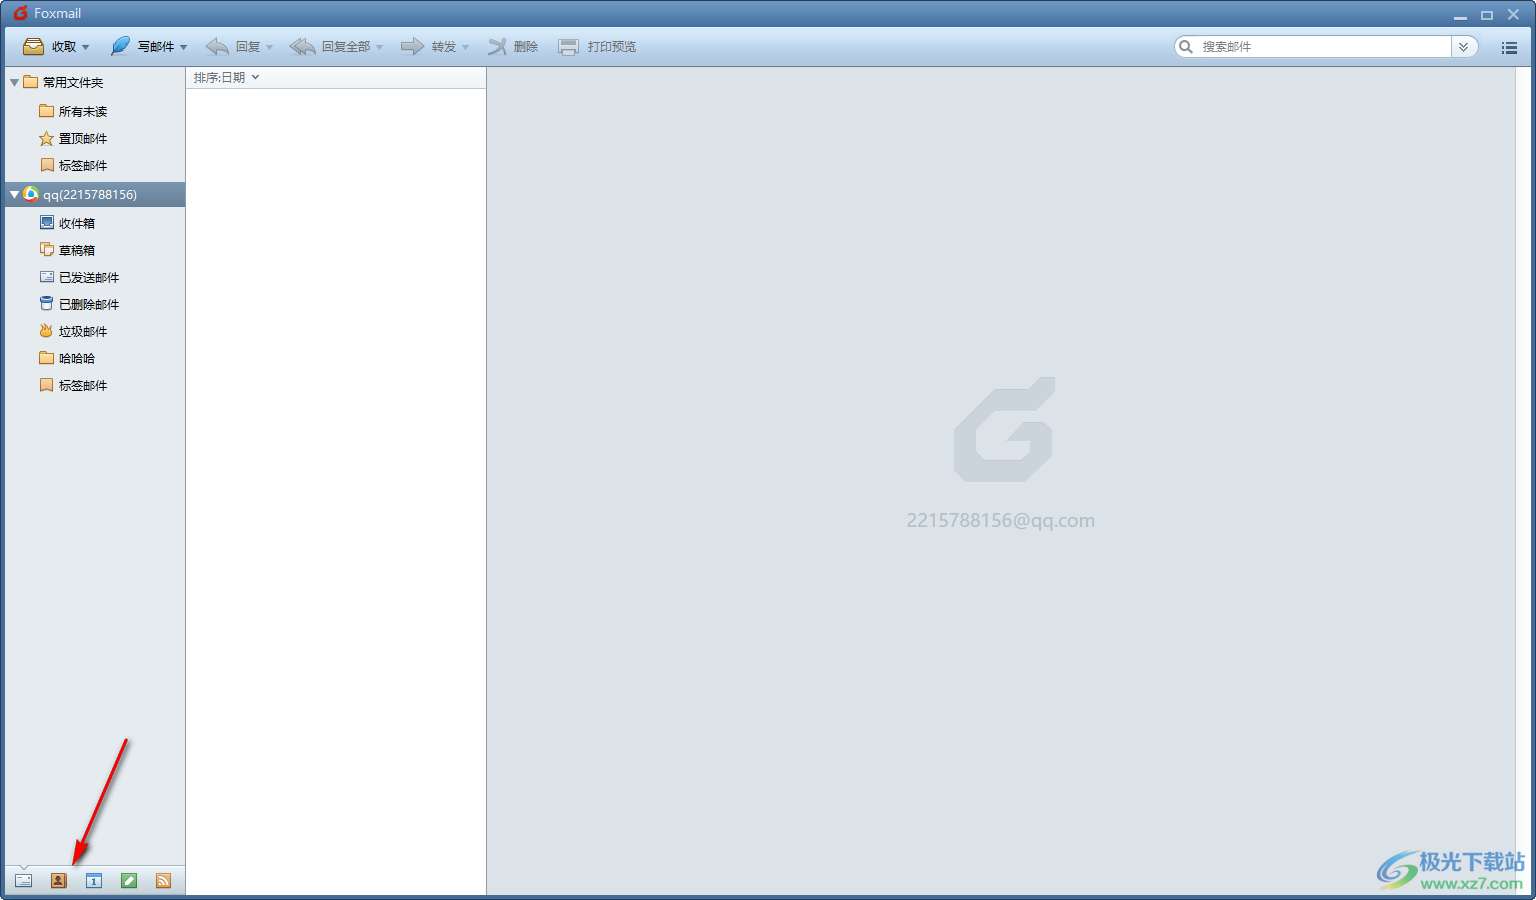
Task: Switch to contacts view bottom icon
Action: coord(58,881)
